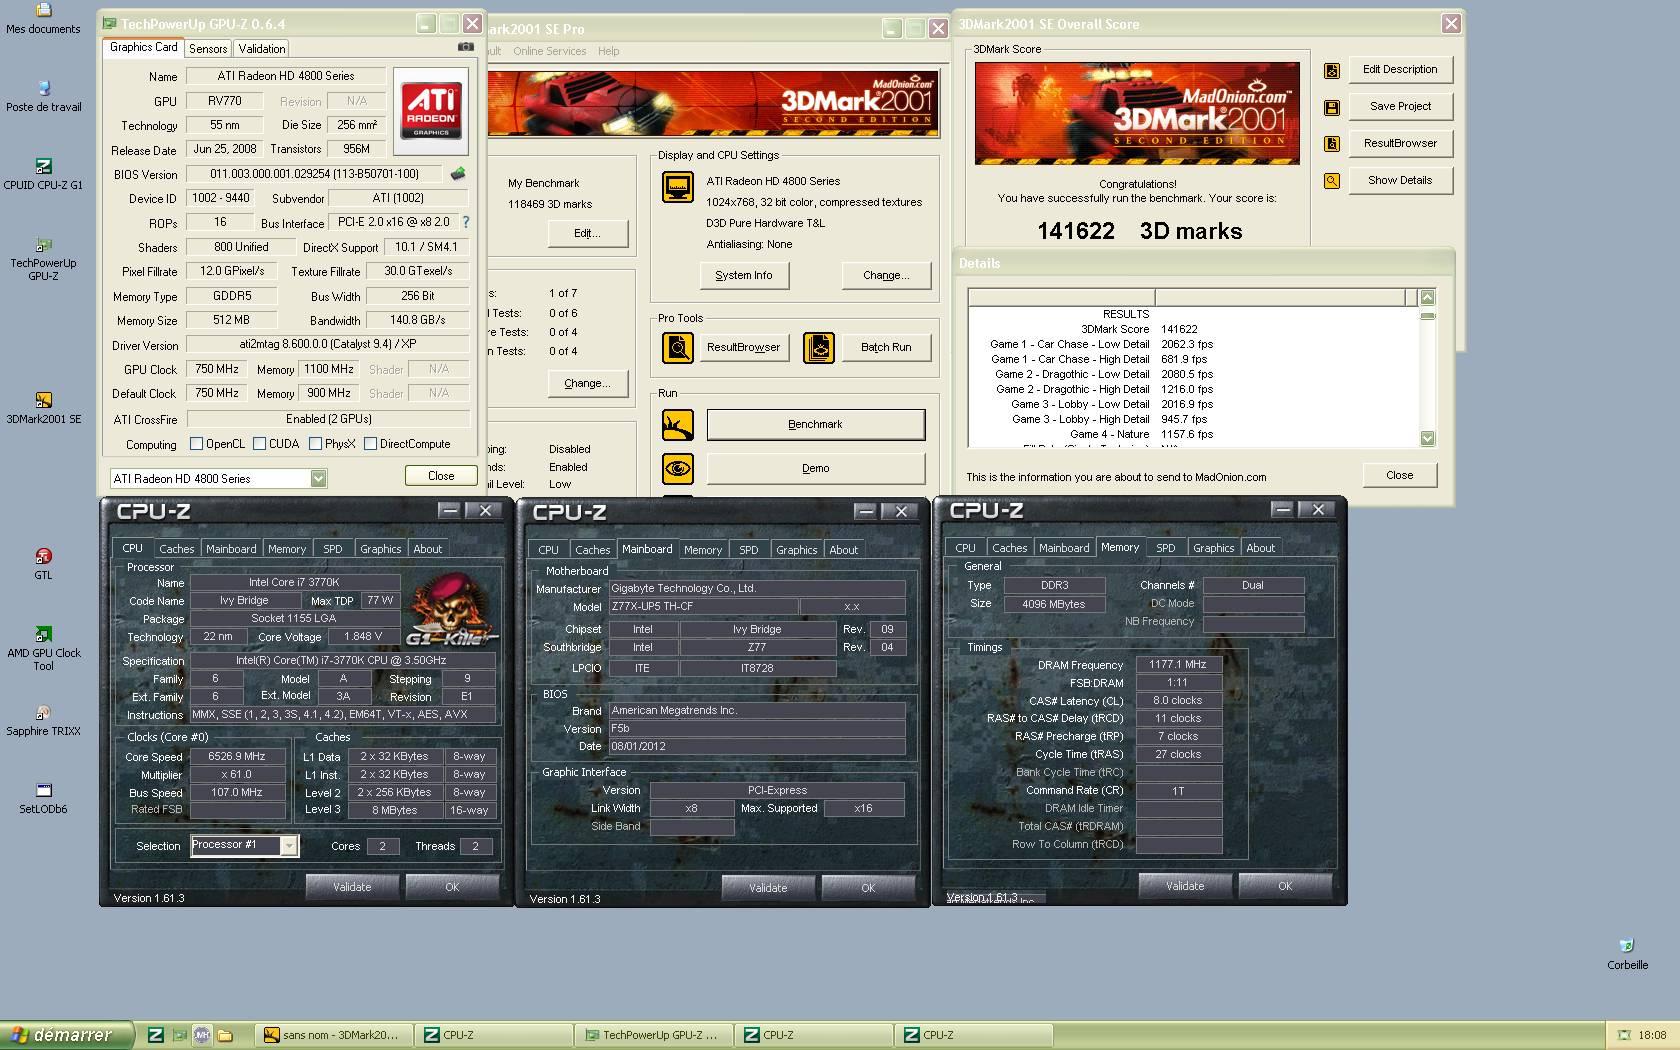Open the GTL desktop icon
This screenshot has width=1680, height=1050.
(43, 556)
